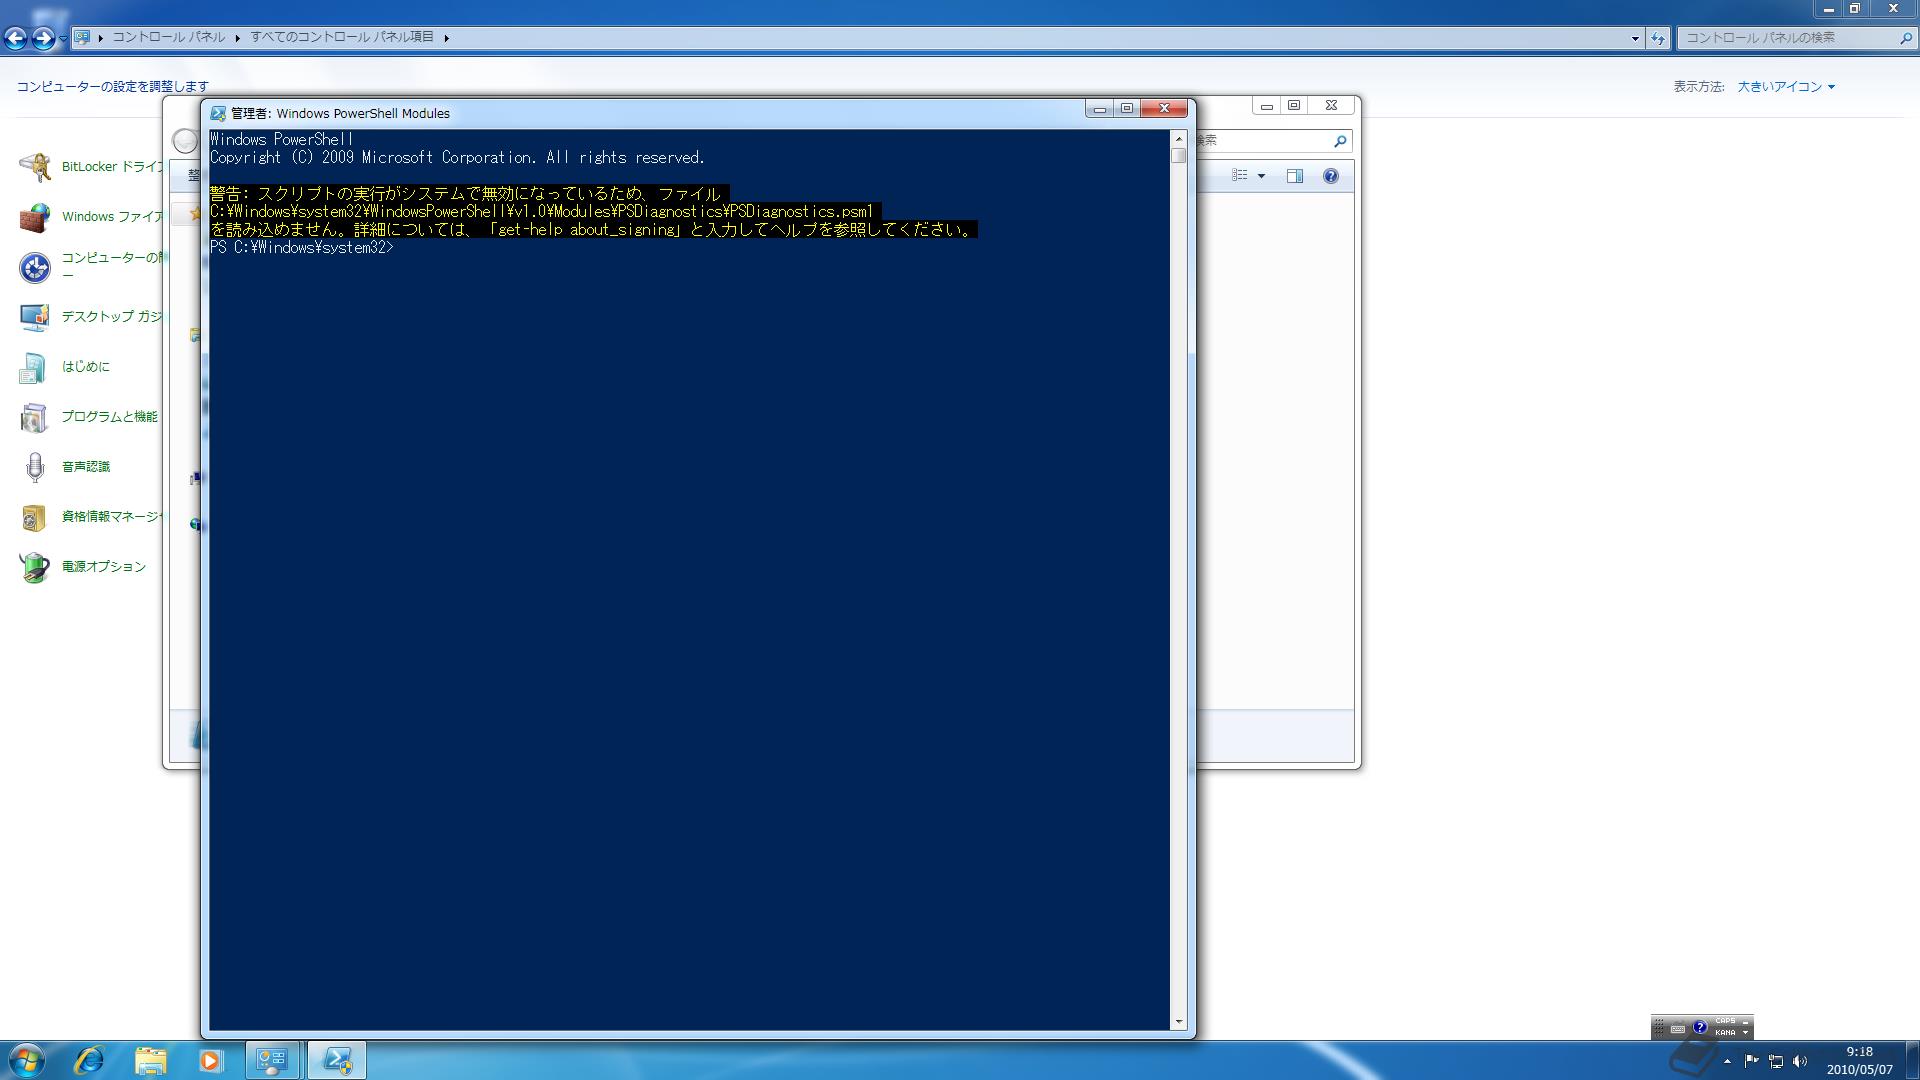The image size is (1920, 1080).
Task: Change view style icon in Explorer window
Action: (1240, 175)
